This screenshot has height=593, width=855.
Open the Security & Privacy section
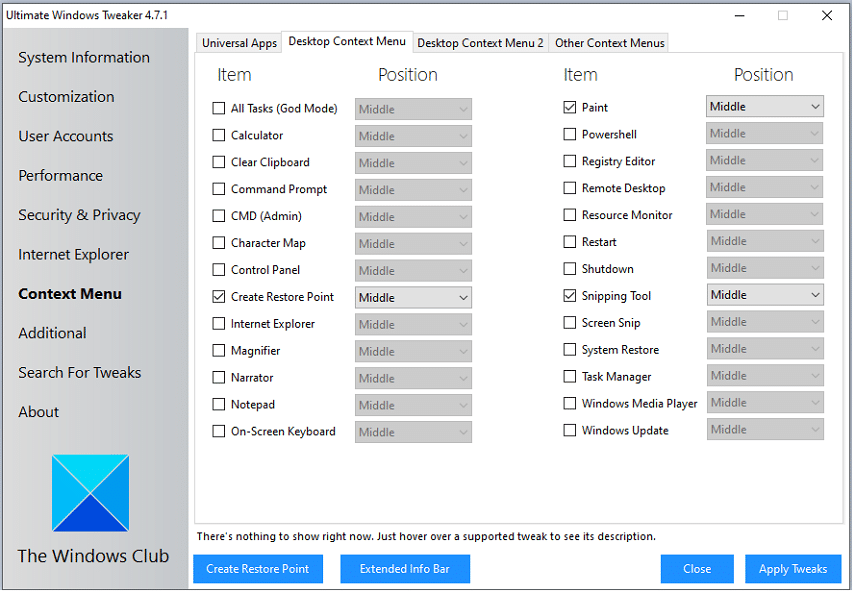click(x=80, y=215)
